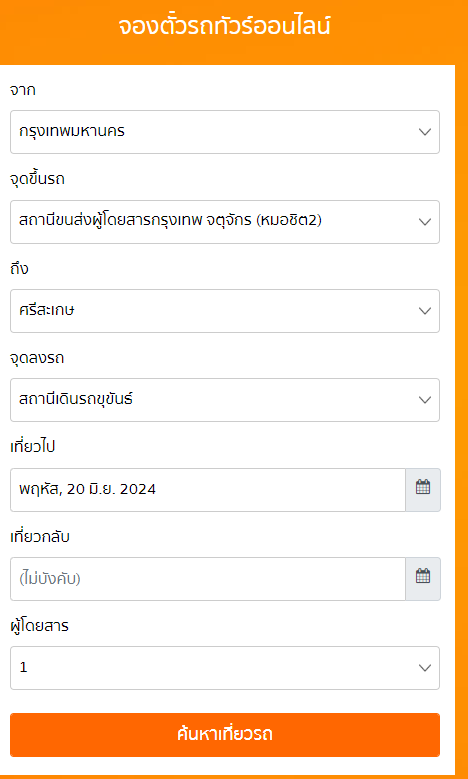
Task: Click the chevron arrow beside สถานีเดินรถขุขันธ์
Action: pyautogui.click(x=425, y=400)
